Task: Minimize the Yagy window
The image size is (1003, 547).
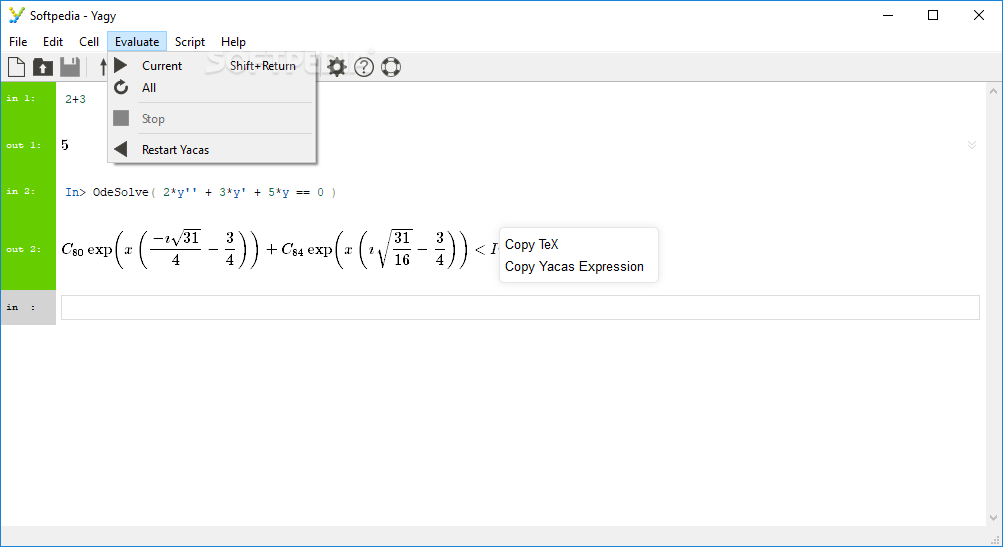Action: click(x=888, y=15)
